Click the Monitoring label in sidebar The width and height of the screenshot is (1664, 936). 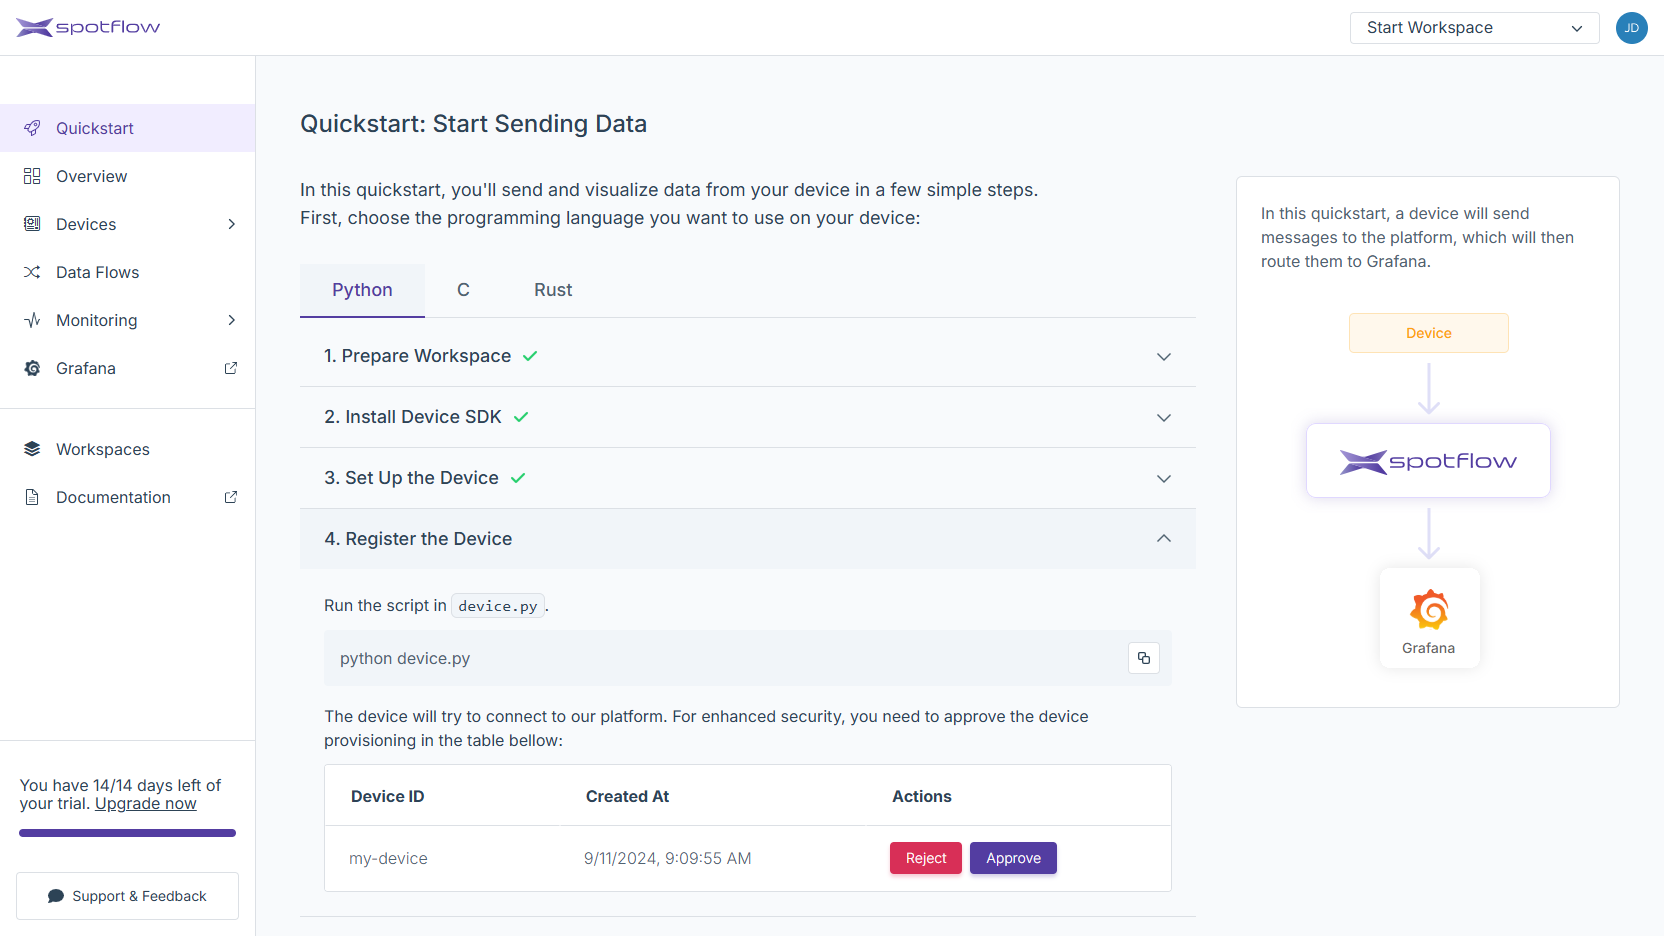pyautogui.click(x=97, y=320)
